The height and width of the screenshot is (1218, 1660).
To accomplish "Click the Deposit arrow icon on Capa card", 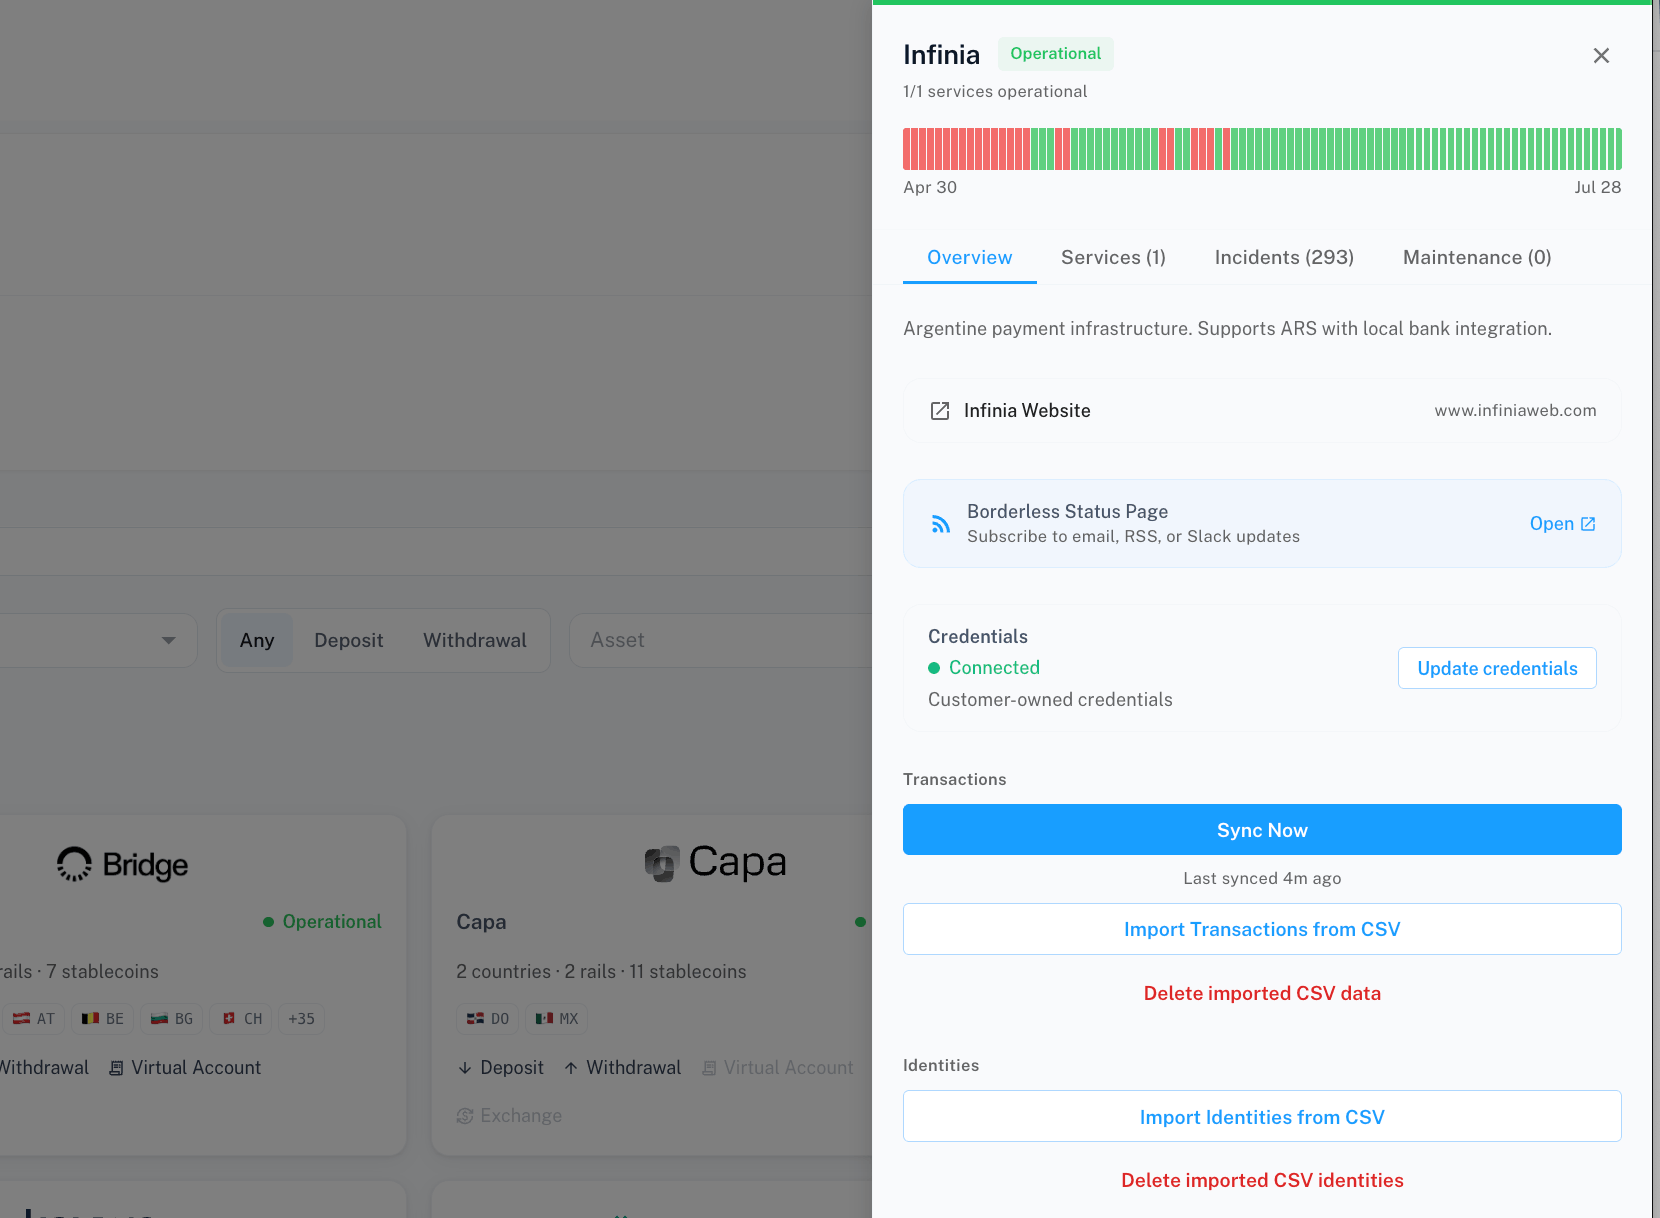I will pos(465,1068).
